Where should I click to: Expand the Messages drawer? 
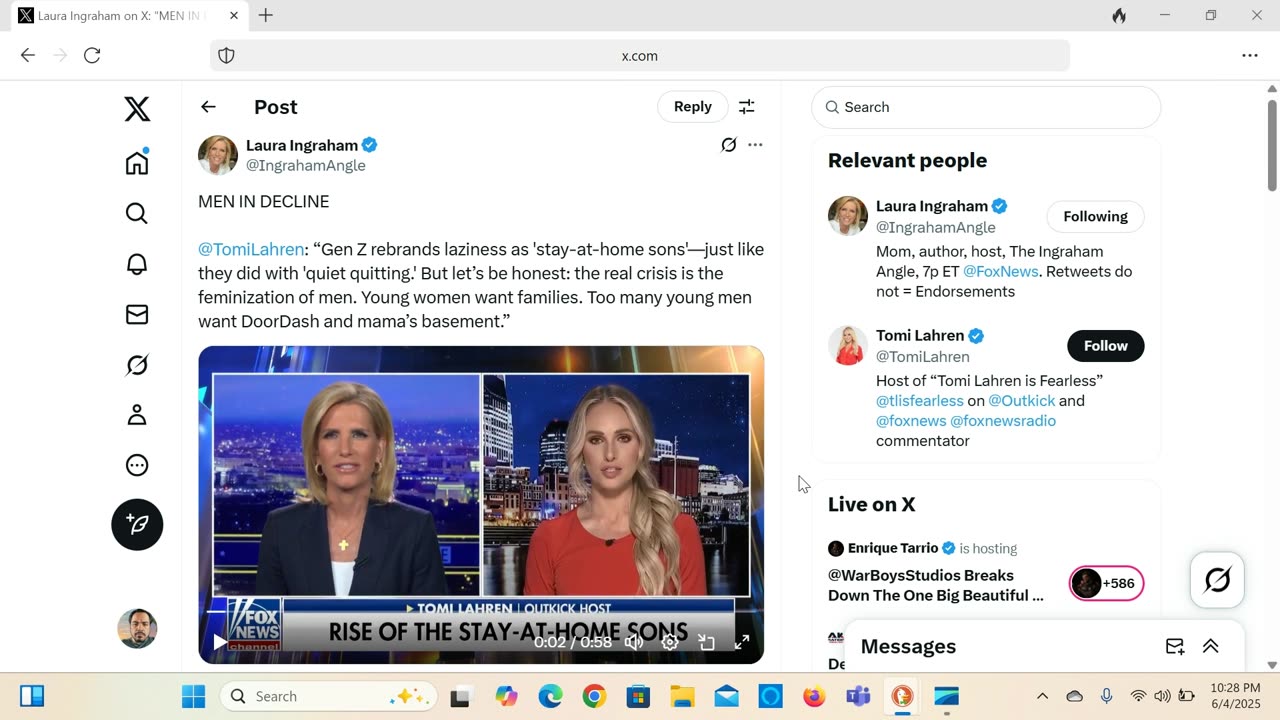click(x=1210, y=647)
